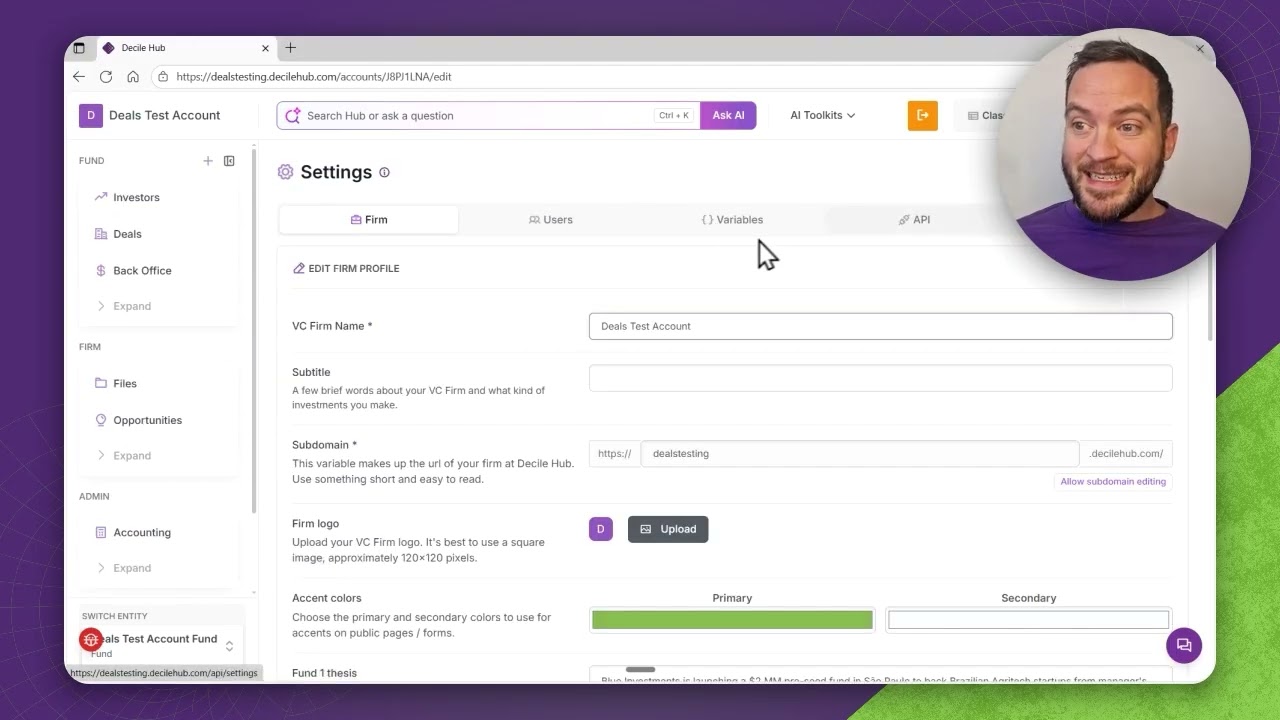Click the browser back arrow
The height and width of the screenshot is (720, 1280).
79,76
